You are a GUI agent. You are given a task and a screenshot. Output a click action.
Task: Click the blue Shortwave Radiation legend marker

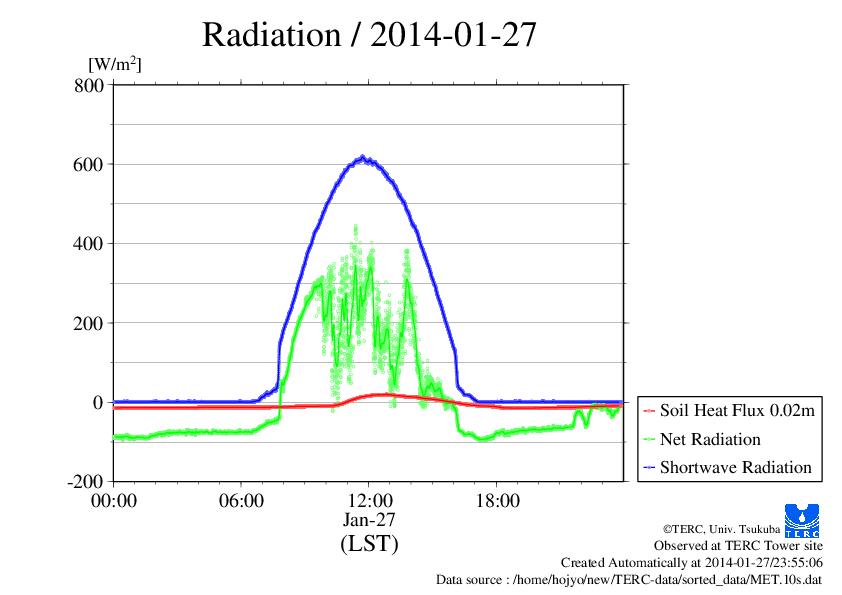pos(649,468)
